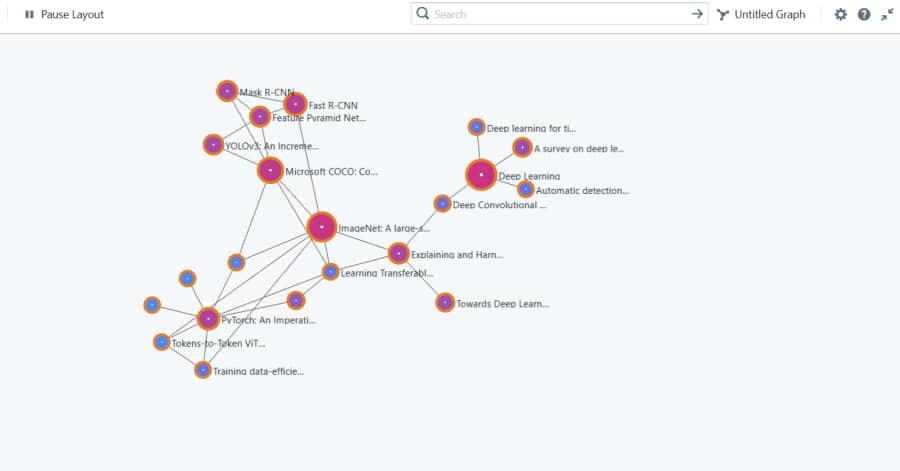Collapse view with the shrink arrows icon

pos(887,15)
